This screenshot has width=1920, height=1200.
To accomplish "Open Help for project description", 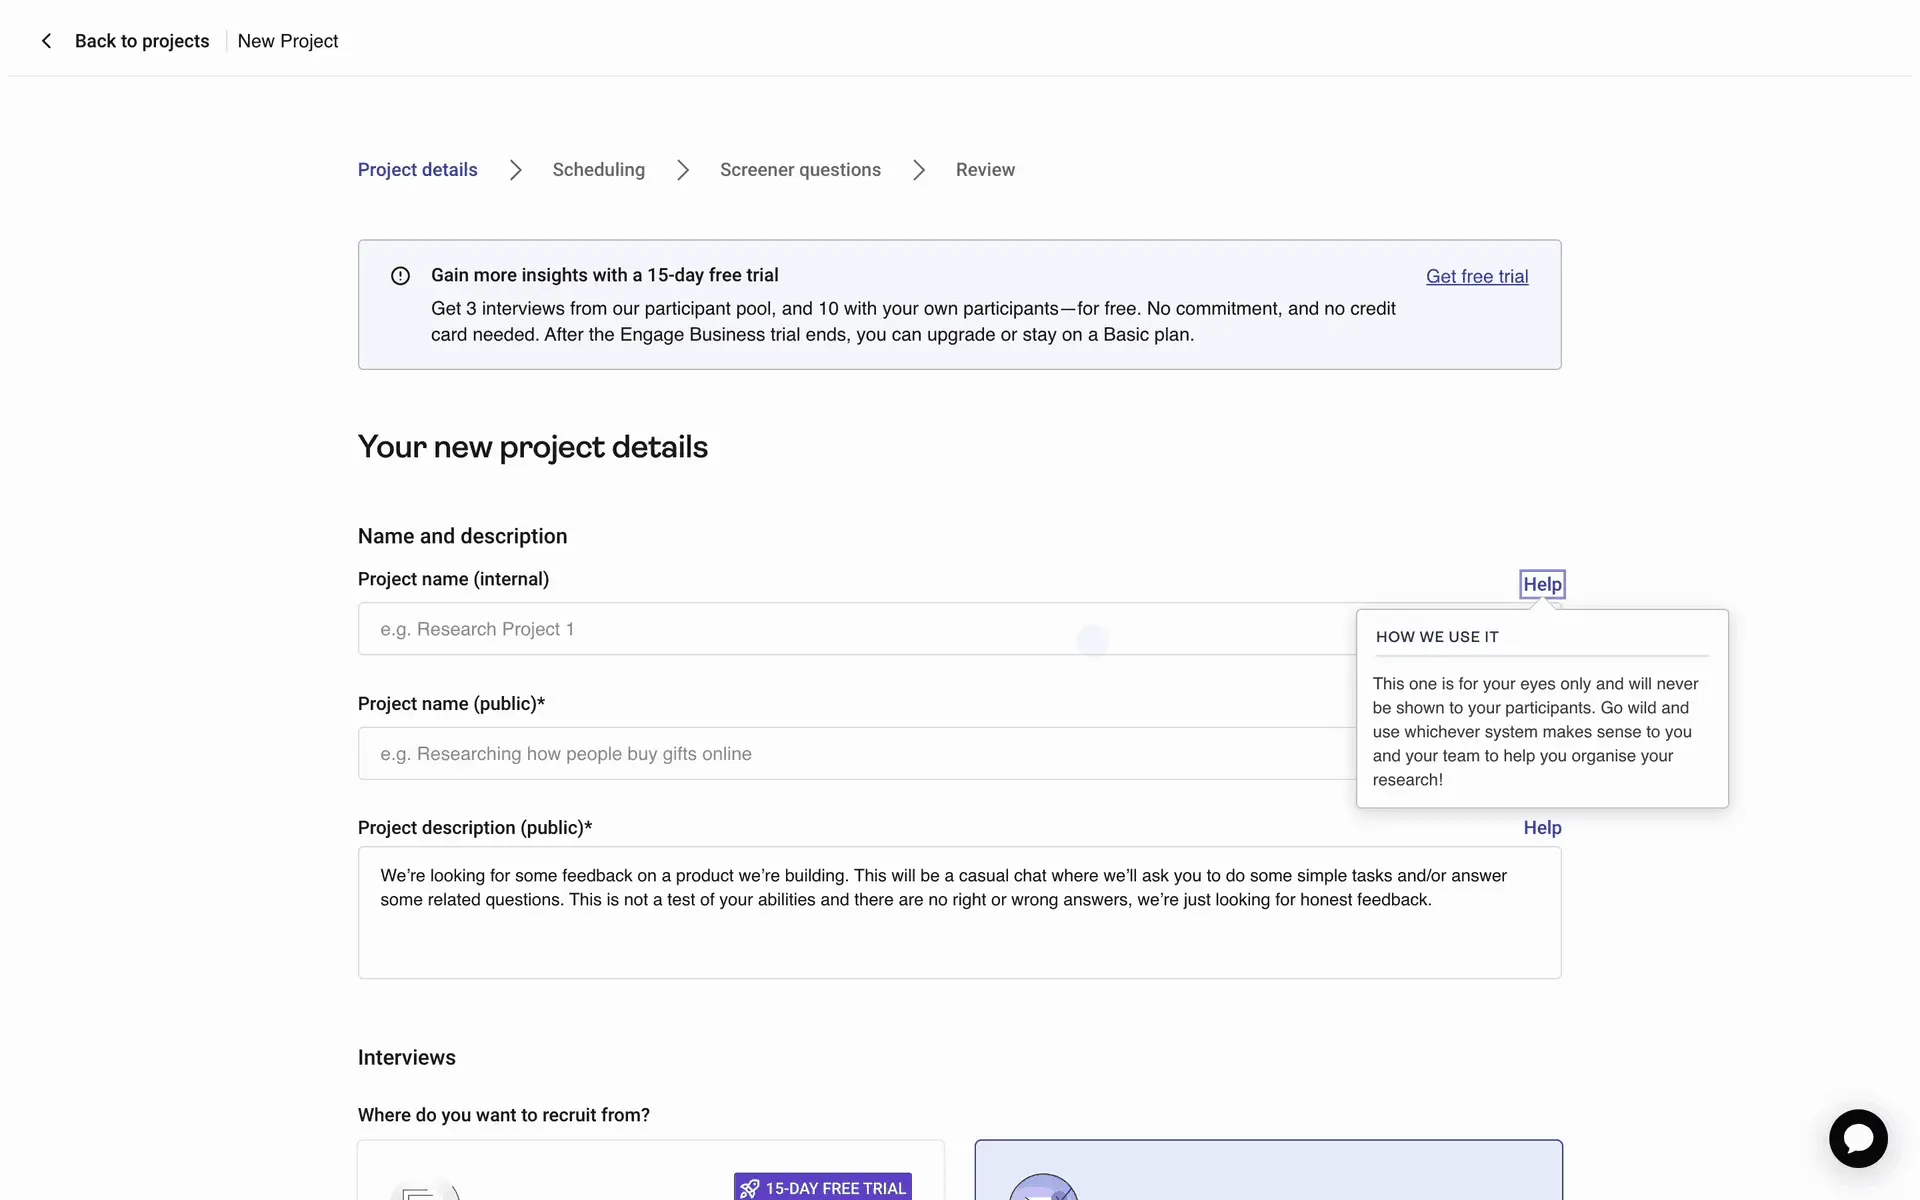I will click(1541, 828).
